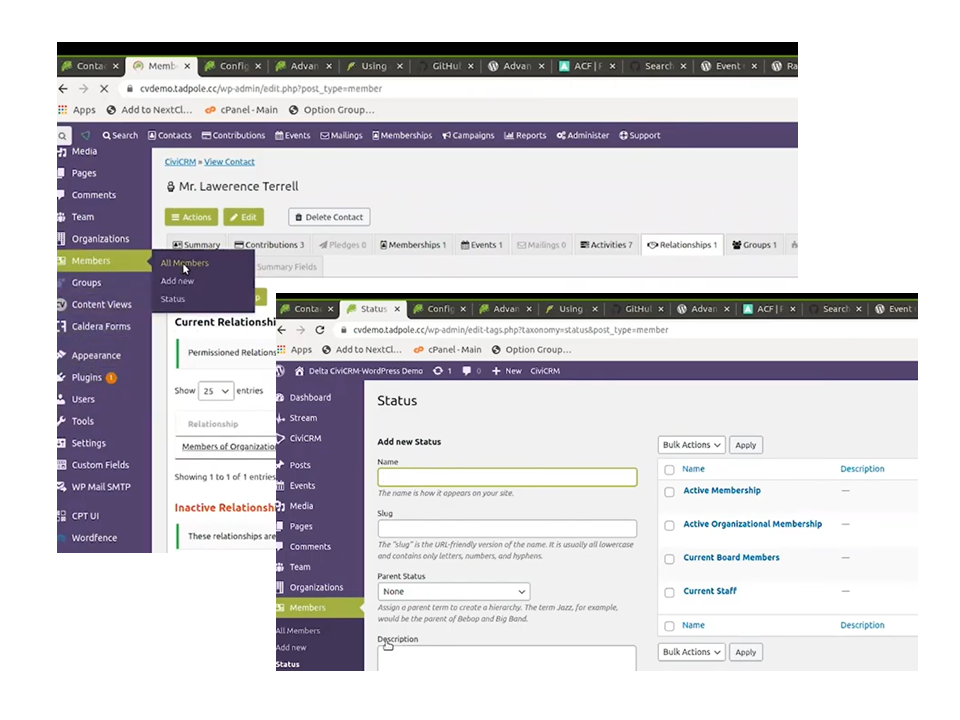The height and width of the screenshot is (720, 960).
Task: Click the green Edit contact button
Action: (x=244, y=217)
